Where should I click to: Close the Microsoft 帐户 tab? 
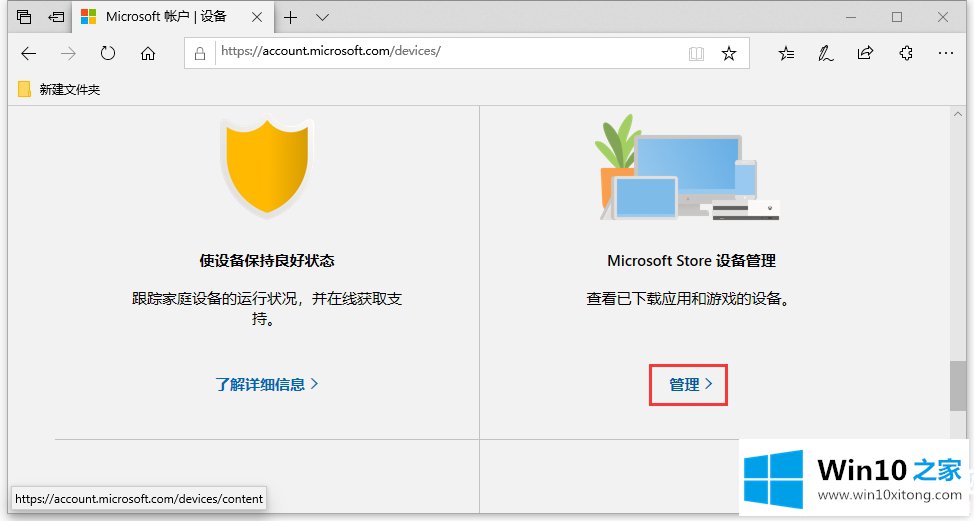257,17
